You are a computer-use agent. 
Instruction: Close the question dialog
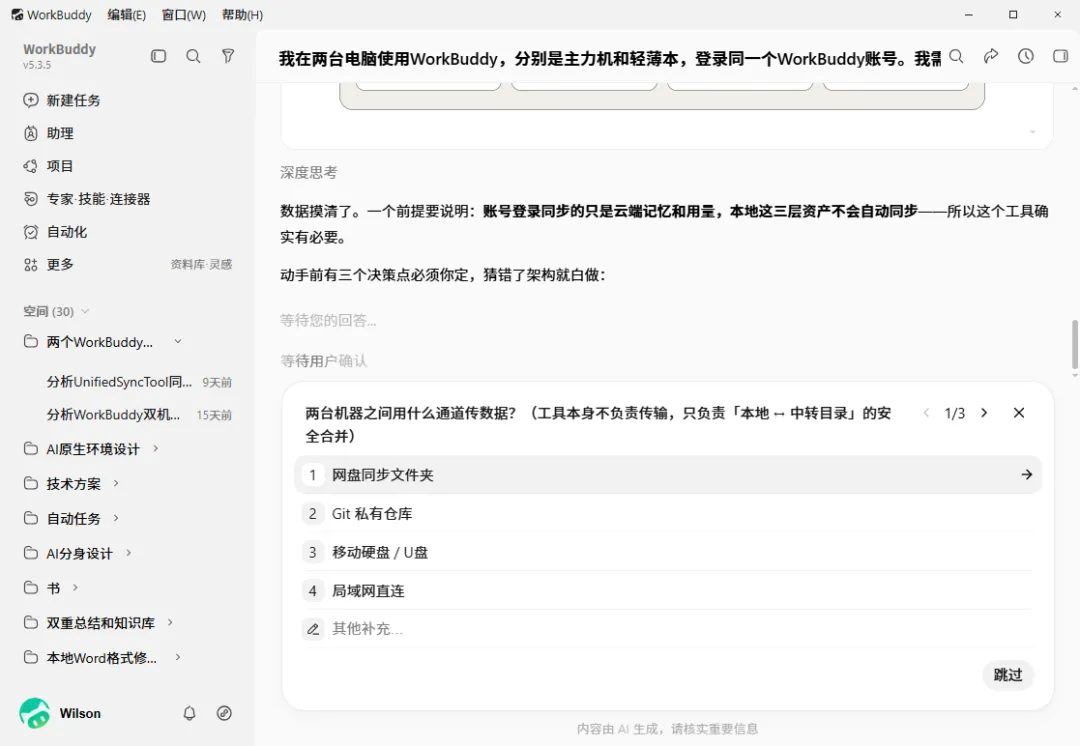(1019, 413)
